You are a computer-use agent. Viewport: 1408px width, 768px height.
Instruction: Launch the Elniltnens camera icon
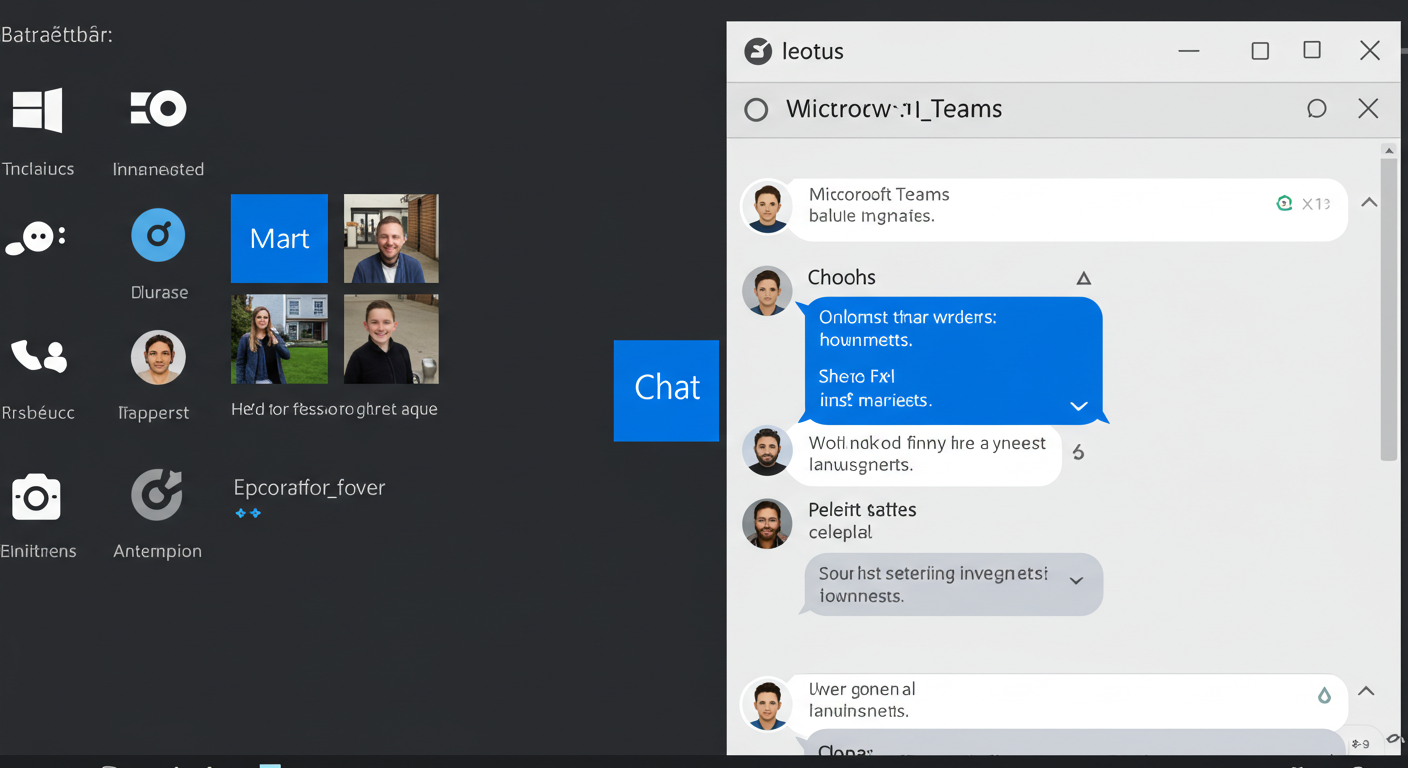pyautogui.click(x=35, y=496)
